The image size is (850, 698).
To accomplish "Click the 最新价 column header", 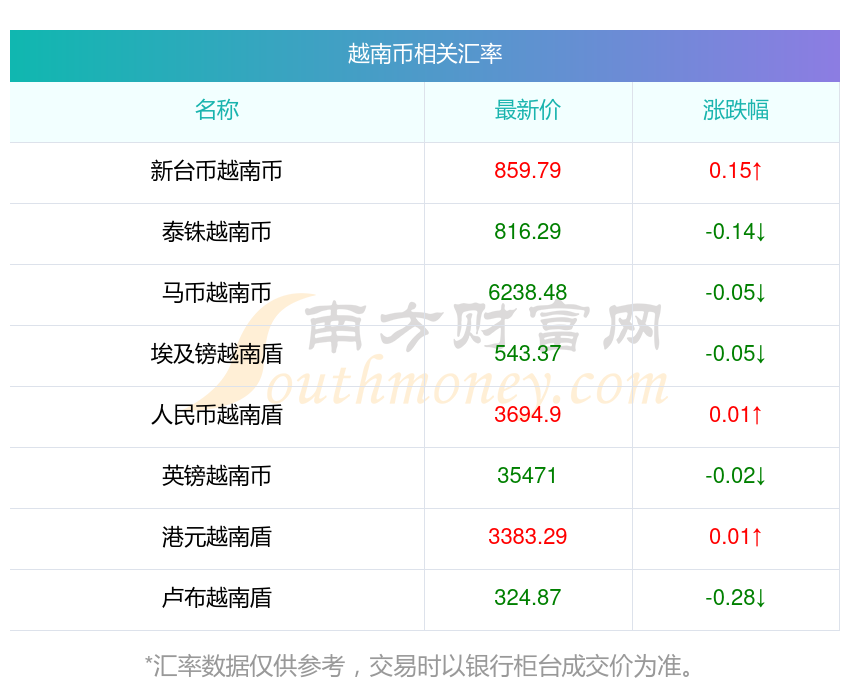I will point(527,110).
